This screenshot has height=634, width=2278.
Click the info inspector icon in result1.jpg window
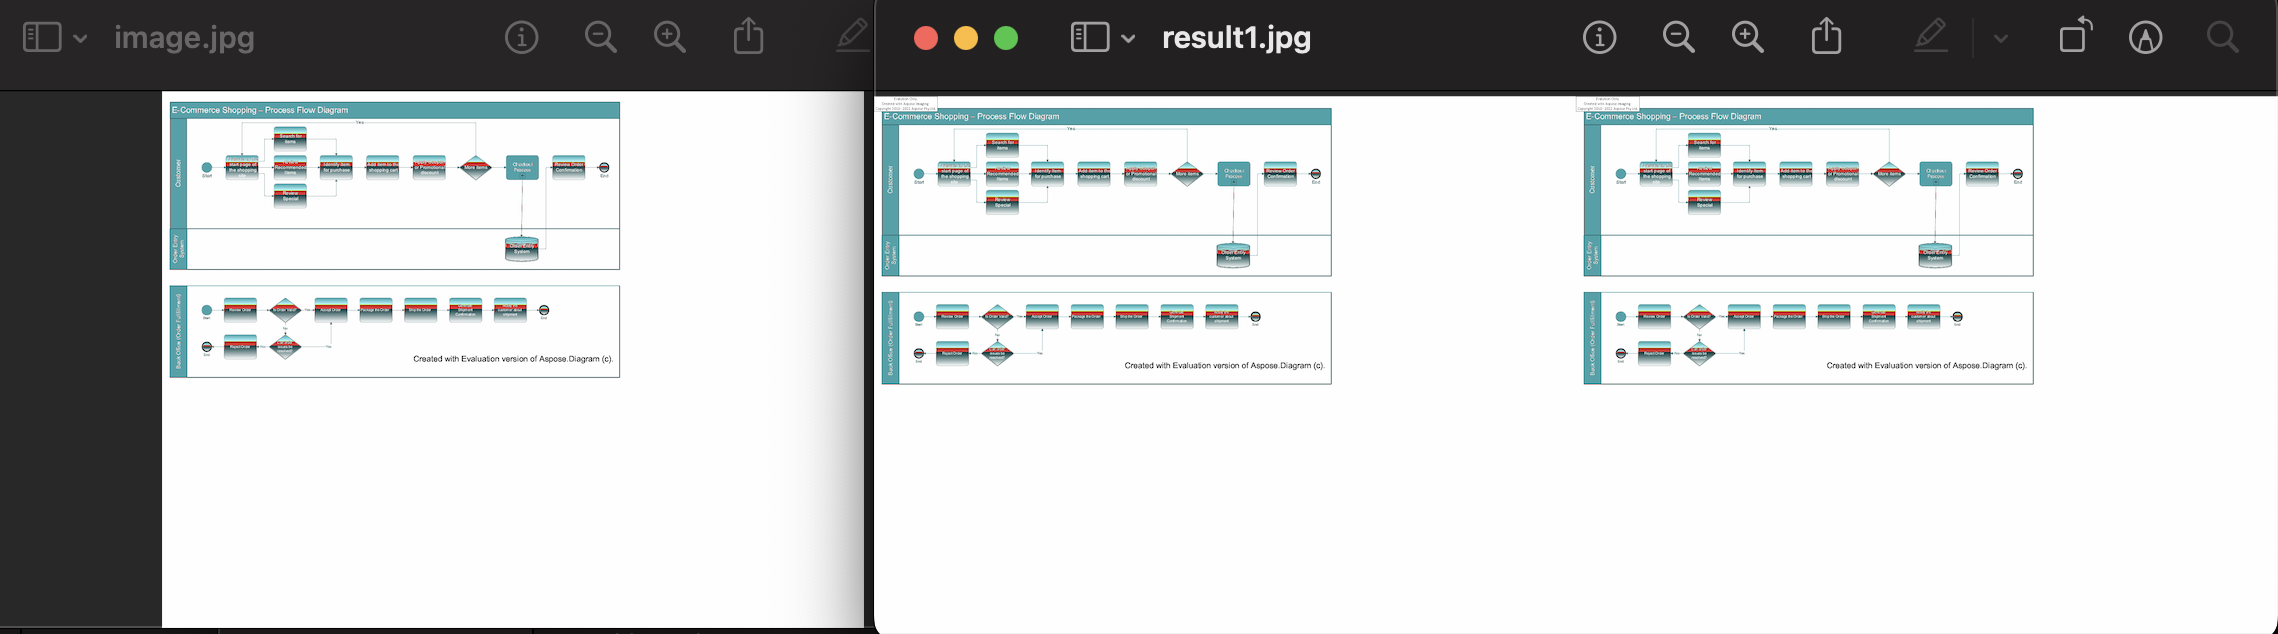pos(1599,38)
